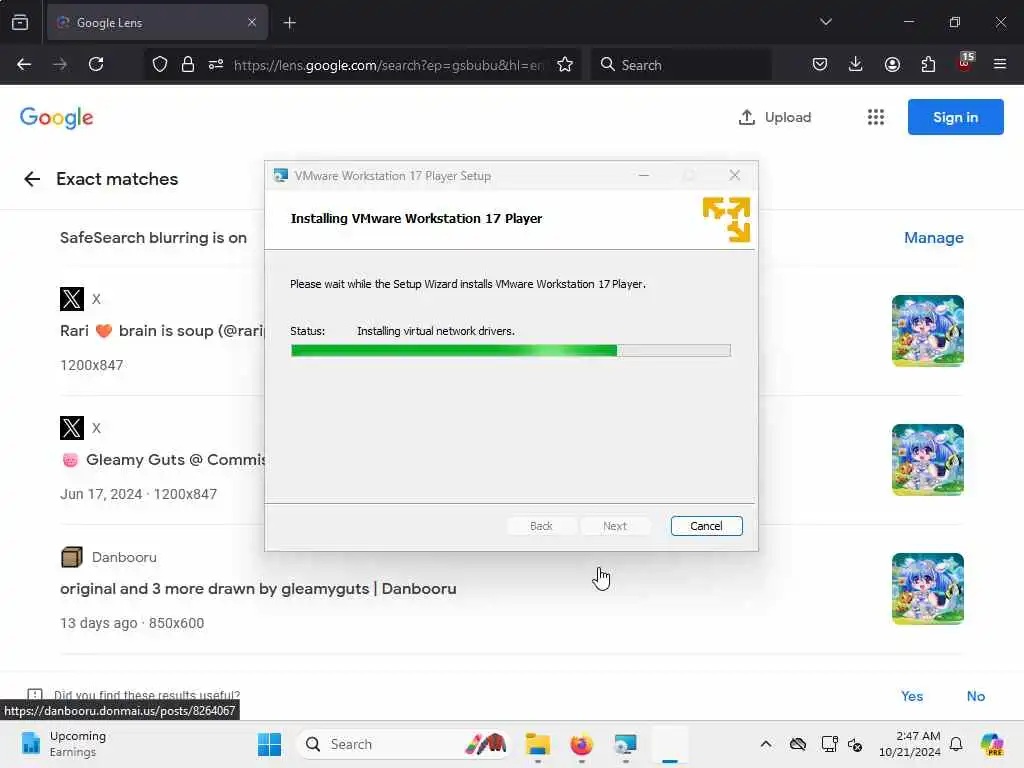Click the thumbnail of the Gleamy Guts result
This screenshot has width=1024, height=768.
927,460
